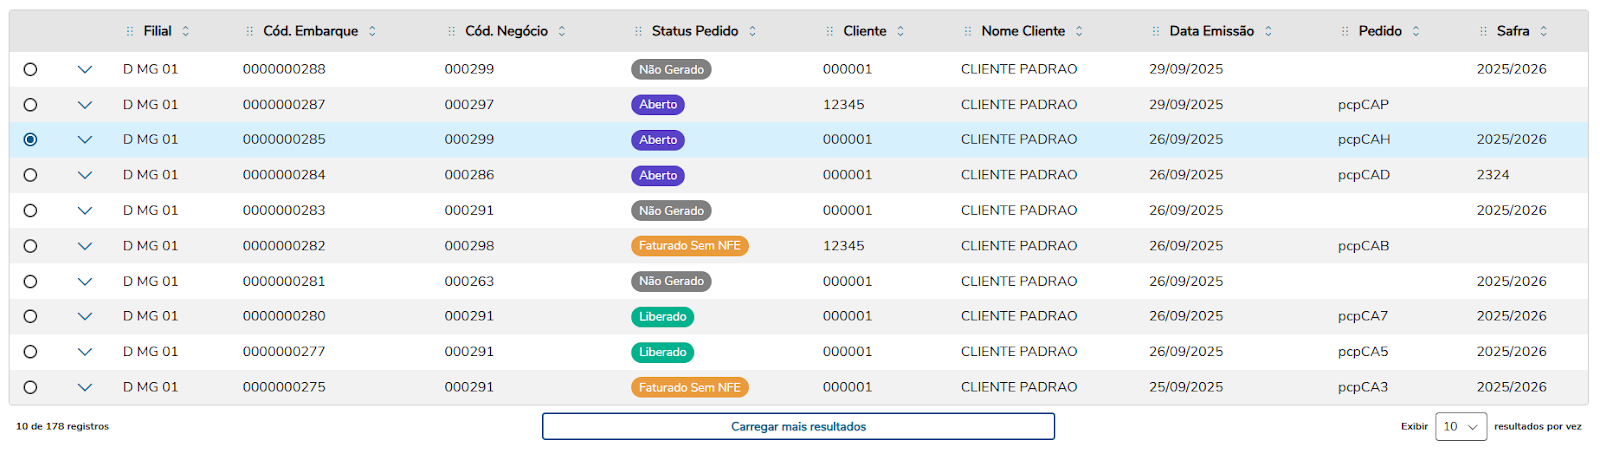Image resolution: width=1600 pixels, height=460 pixels.
Task: Click Carregar mais resultados button
Action: click(x=798, y=427)
